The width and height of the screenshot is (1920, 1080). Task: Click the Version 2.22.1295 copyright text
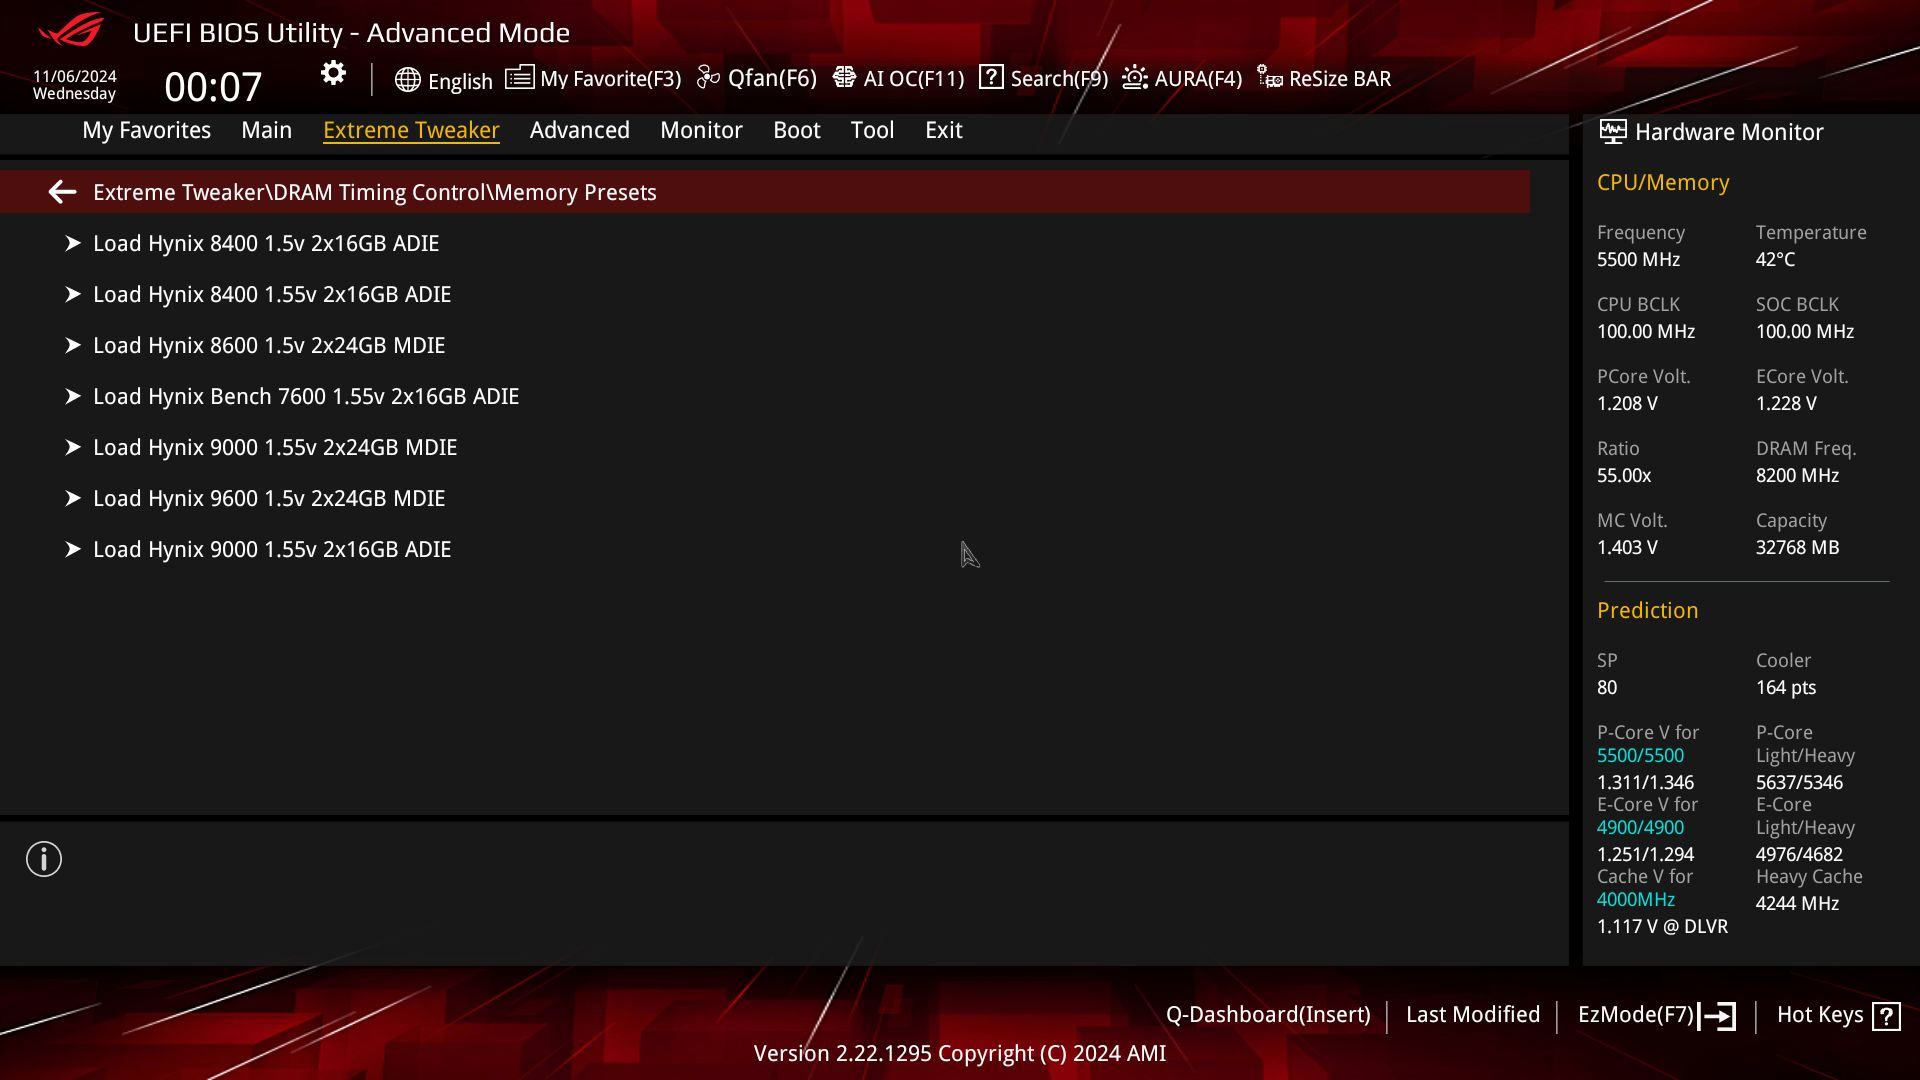[960, 1053]
